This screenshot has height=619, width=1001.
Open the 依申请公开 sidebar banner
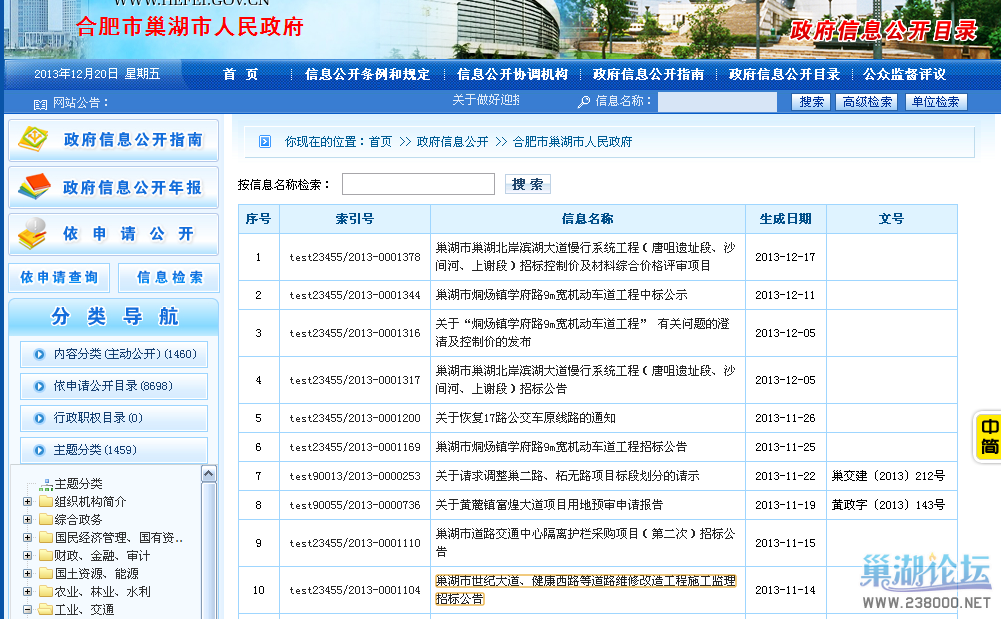point(114,234)
